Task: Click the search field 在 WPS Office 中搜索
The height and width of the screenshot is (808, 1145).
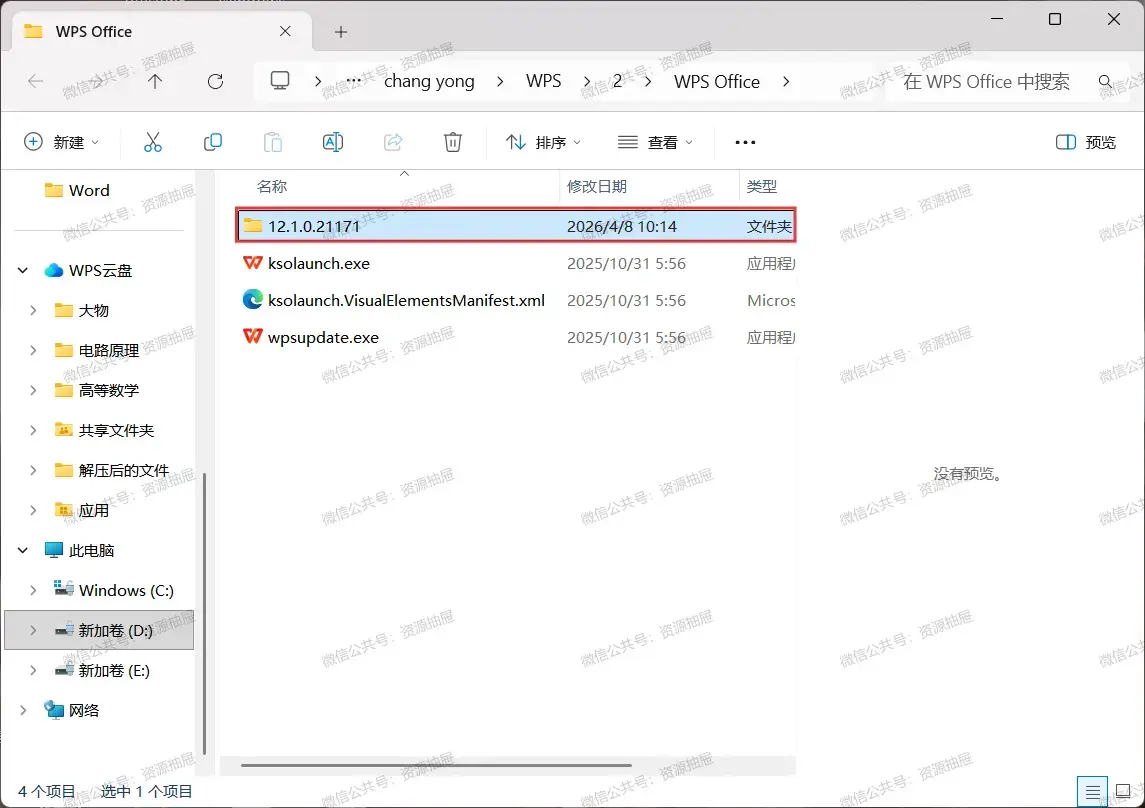Action: tap(987, 81)
